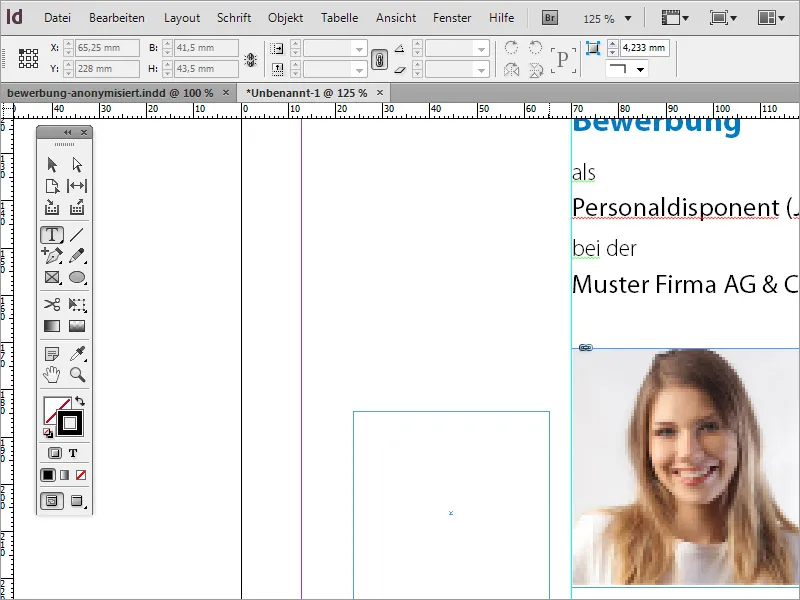Select the Pen tool
Viewport: 800px width, 600px height.
[51, 255]
